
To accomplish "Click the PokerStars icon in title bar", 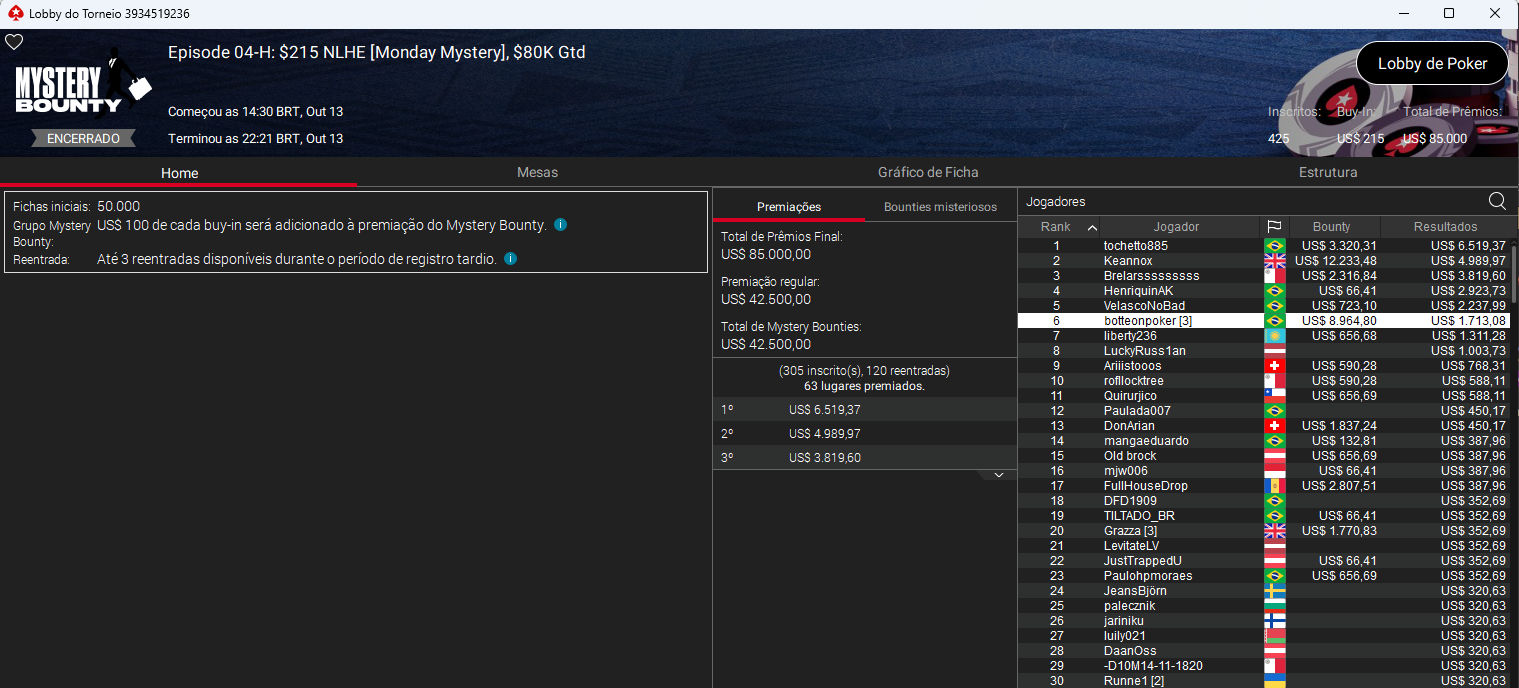I will tap(14, 14).
